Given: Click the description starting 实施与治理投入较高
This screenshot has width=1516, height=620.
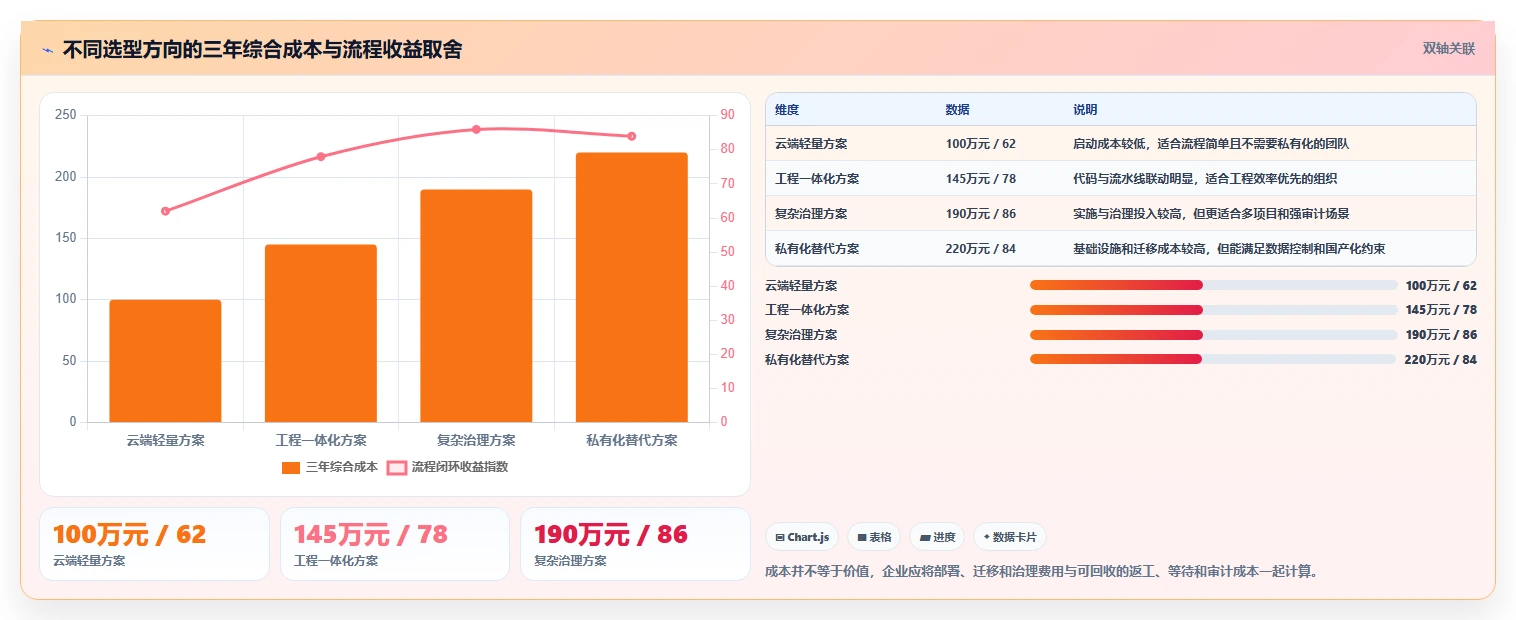Looking at the screenshot, I should 1211,214.
